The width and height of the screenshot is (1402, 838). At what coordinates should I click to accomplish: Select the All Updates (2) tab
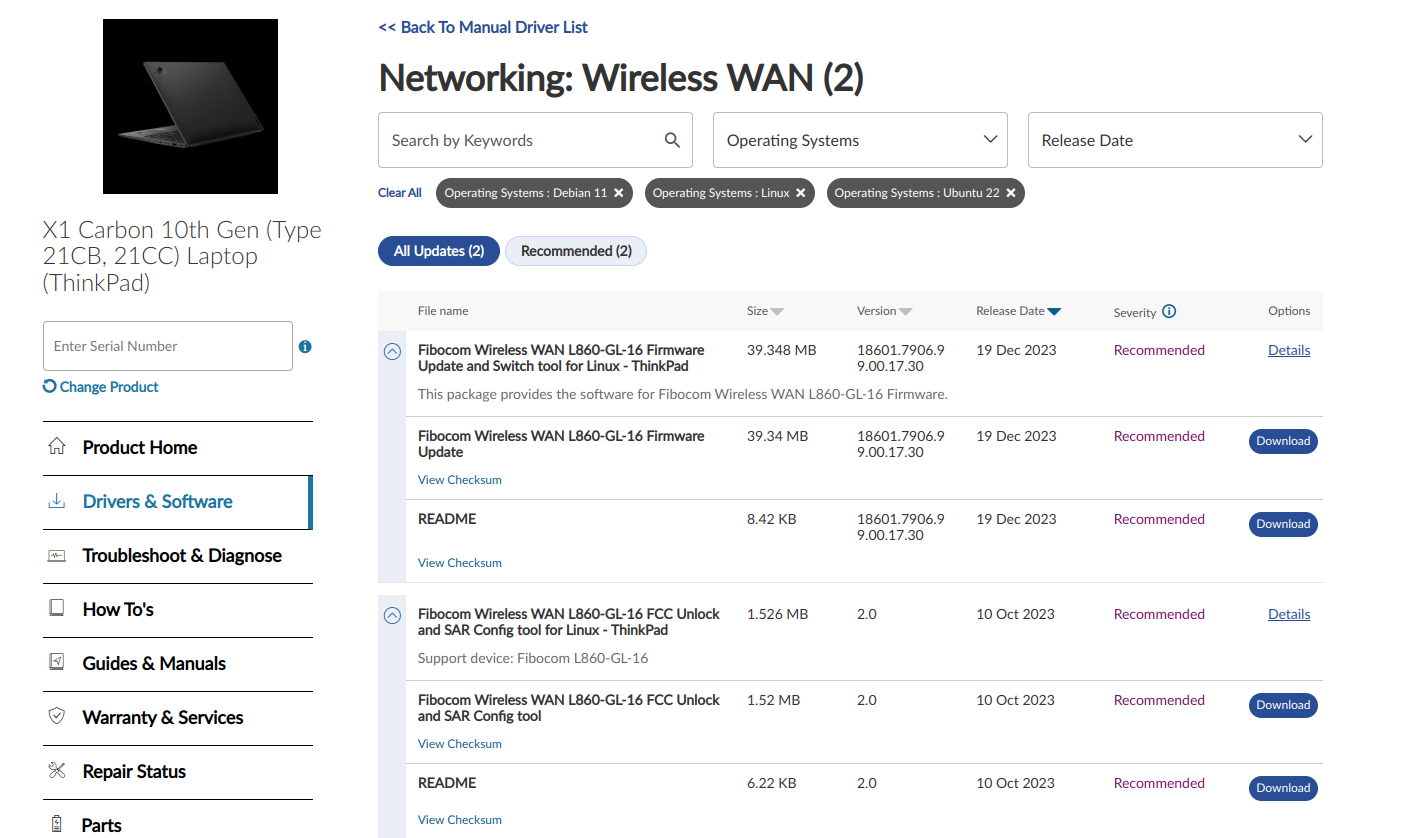click(439, 251)
